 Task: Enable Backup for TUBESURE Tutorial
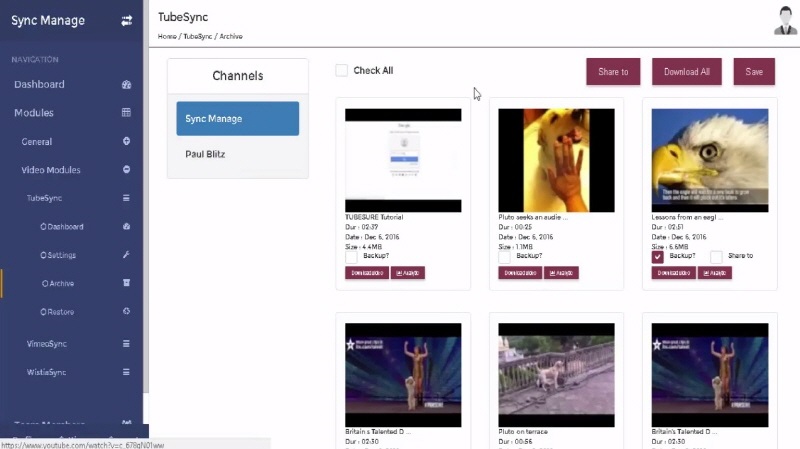pyautogui.click(x=351, y=257)
